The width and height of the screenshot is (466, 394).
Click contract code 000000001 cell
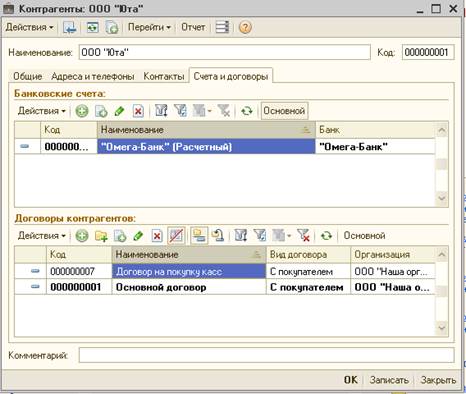79,287
